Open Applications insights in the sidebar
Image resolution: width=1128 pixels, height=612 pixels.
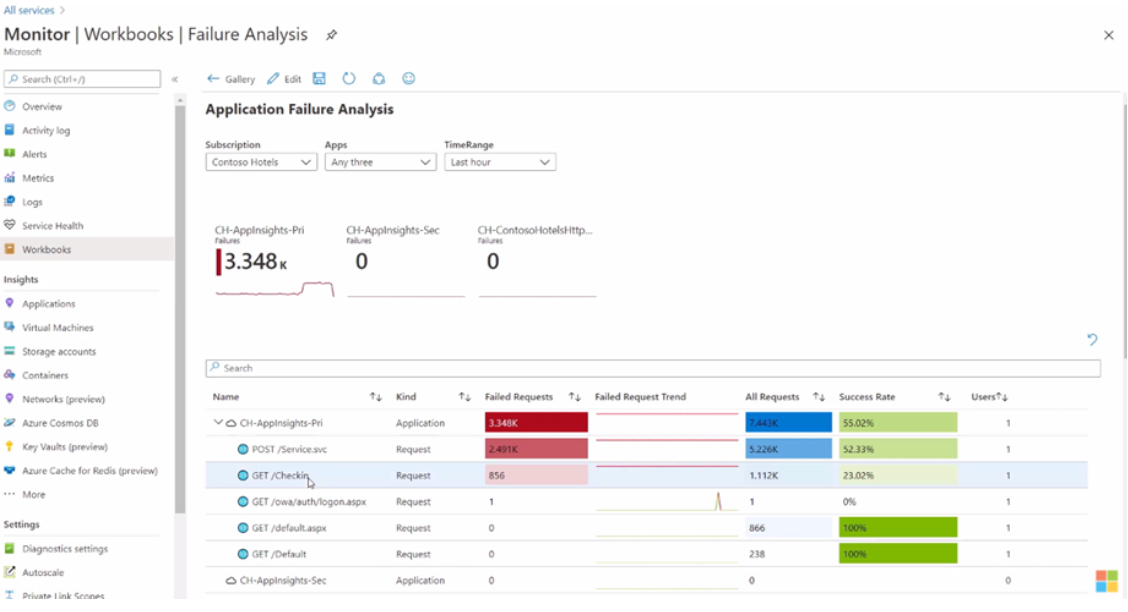[48, 303]
